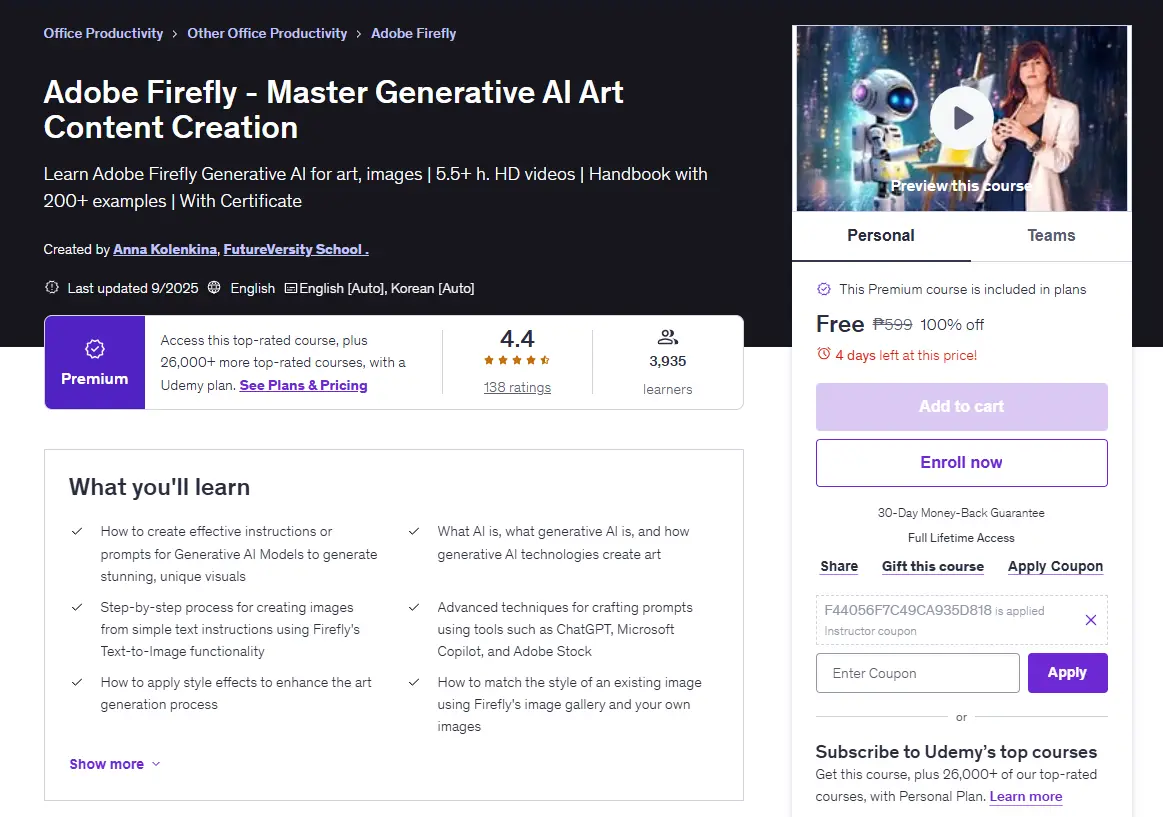The width and height of the screenshot is (1163, 817).
Task: Click the learners people icon
Action: coord(668,337)
